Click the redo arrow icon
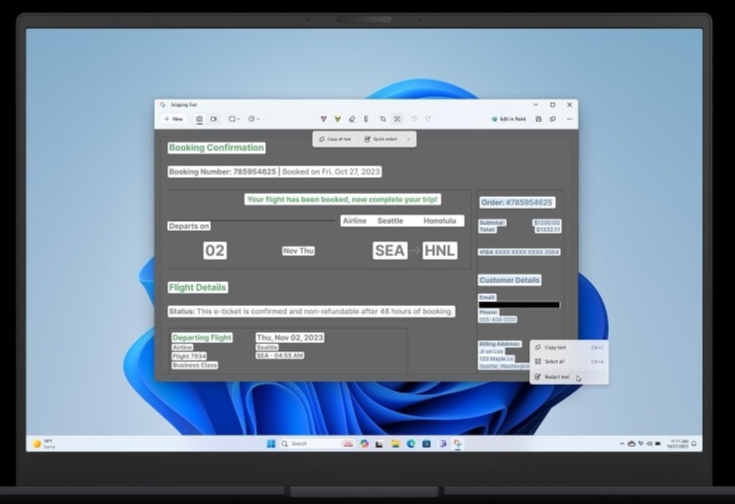 tap(428, 119)
